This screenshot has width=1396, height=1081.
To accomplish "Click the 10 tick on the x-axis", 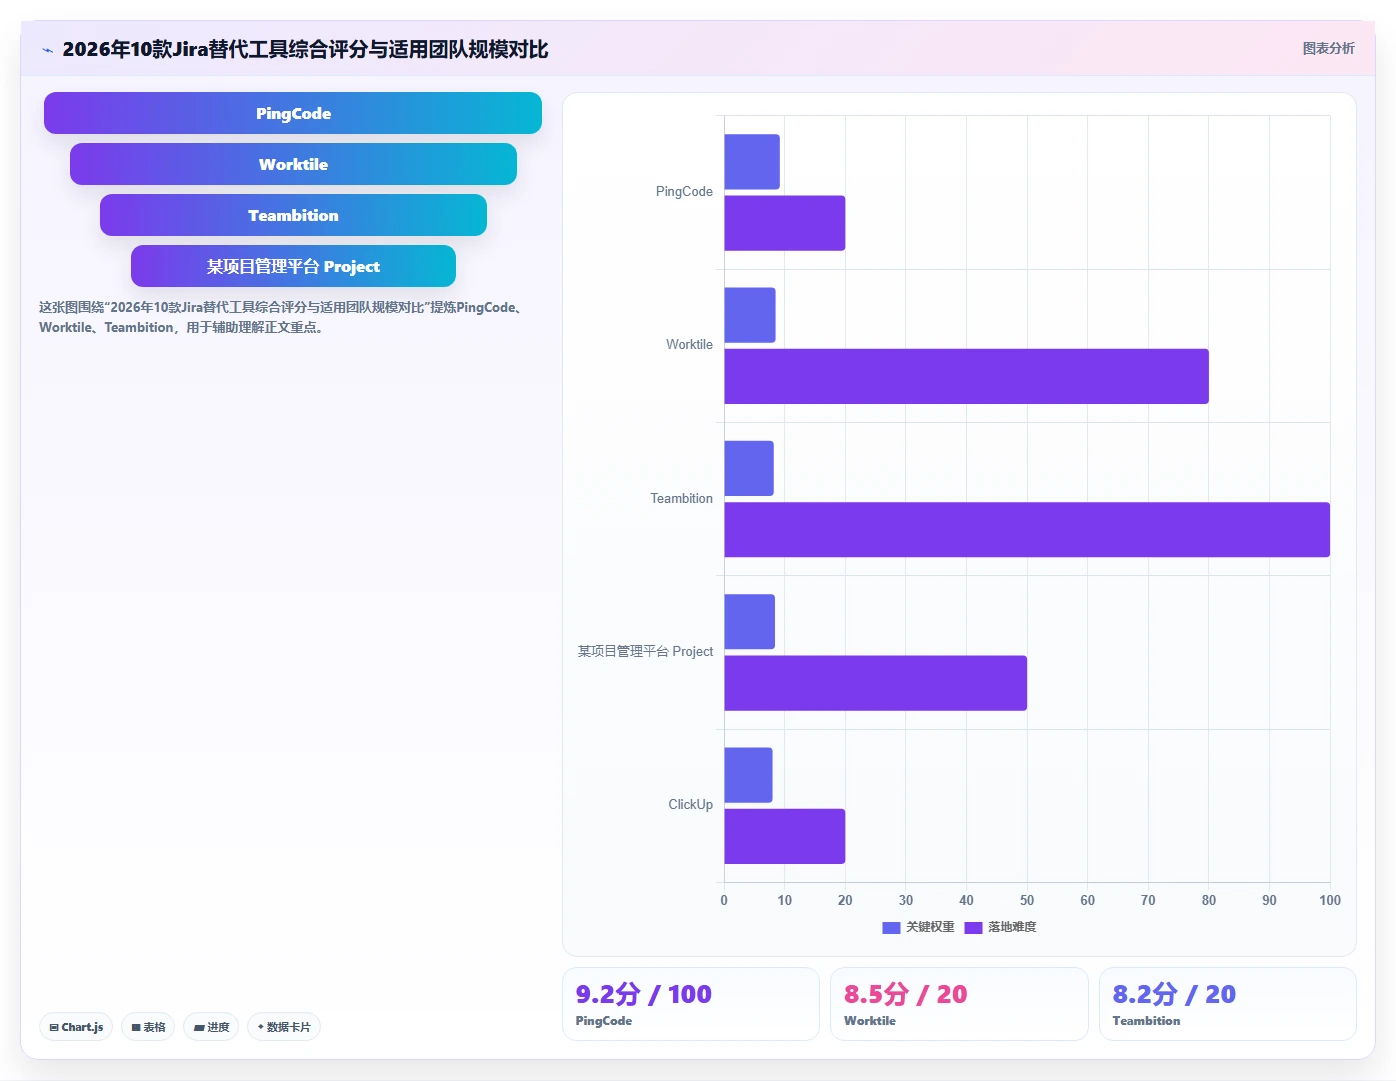I will point(785,901).
